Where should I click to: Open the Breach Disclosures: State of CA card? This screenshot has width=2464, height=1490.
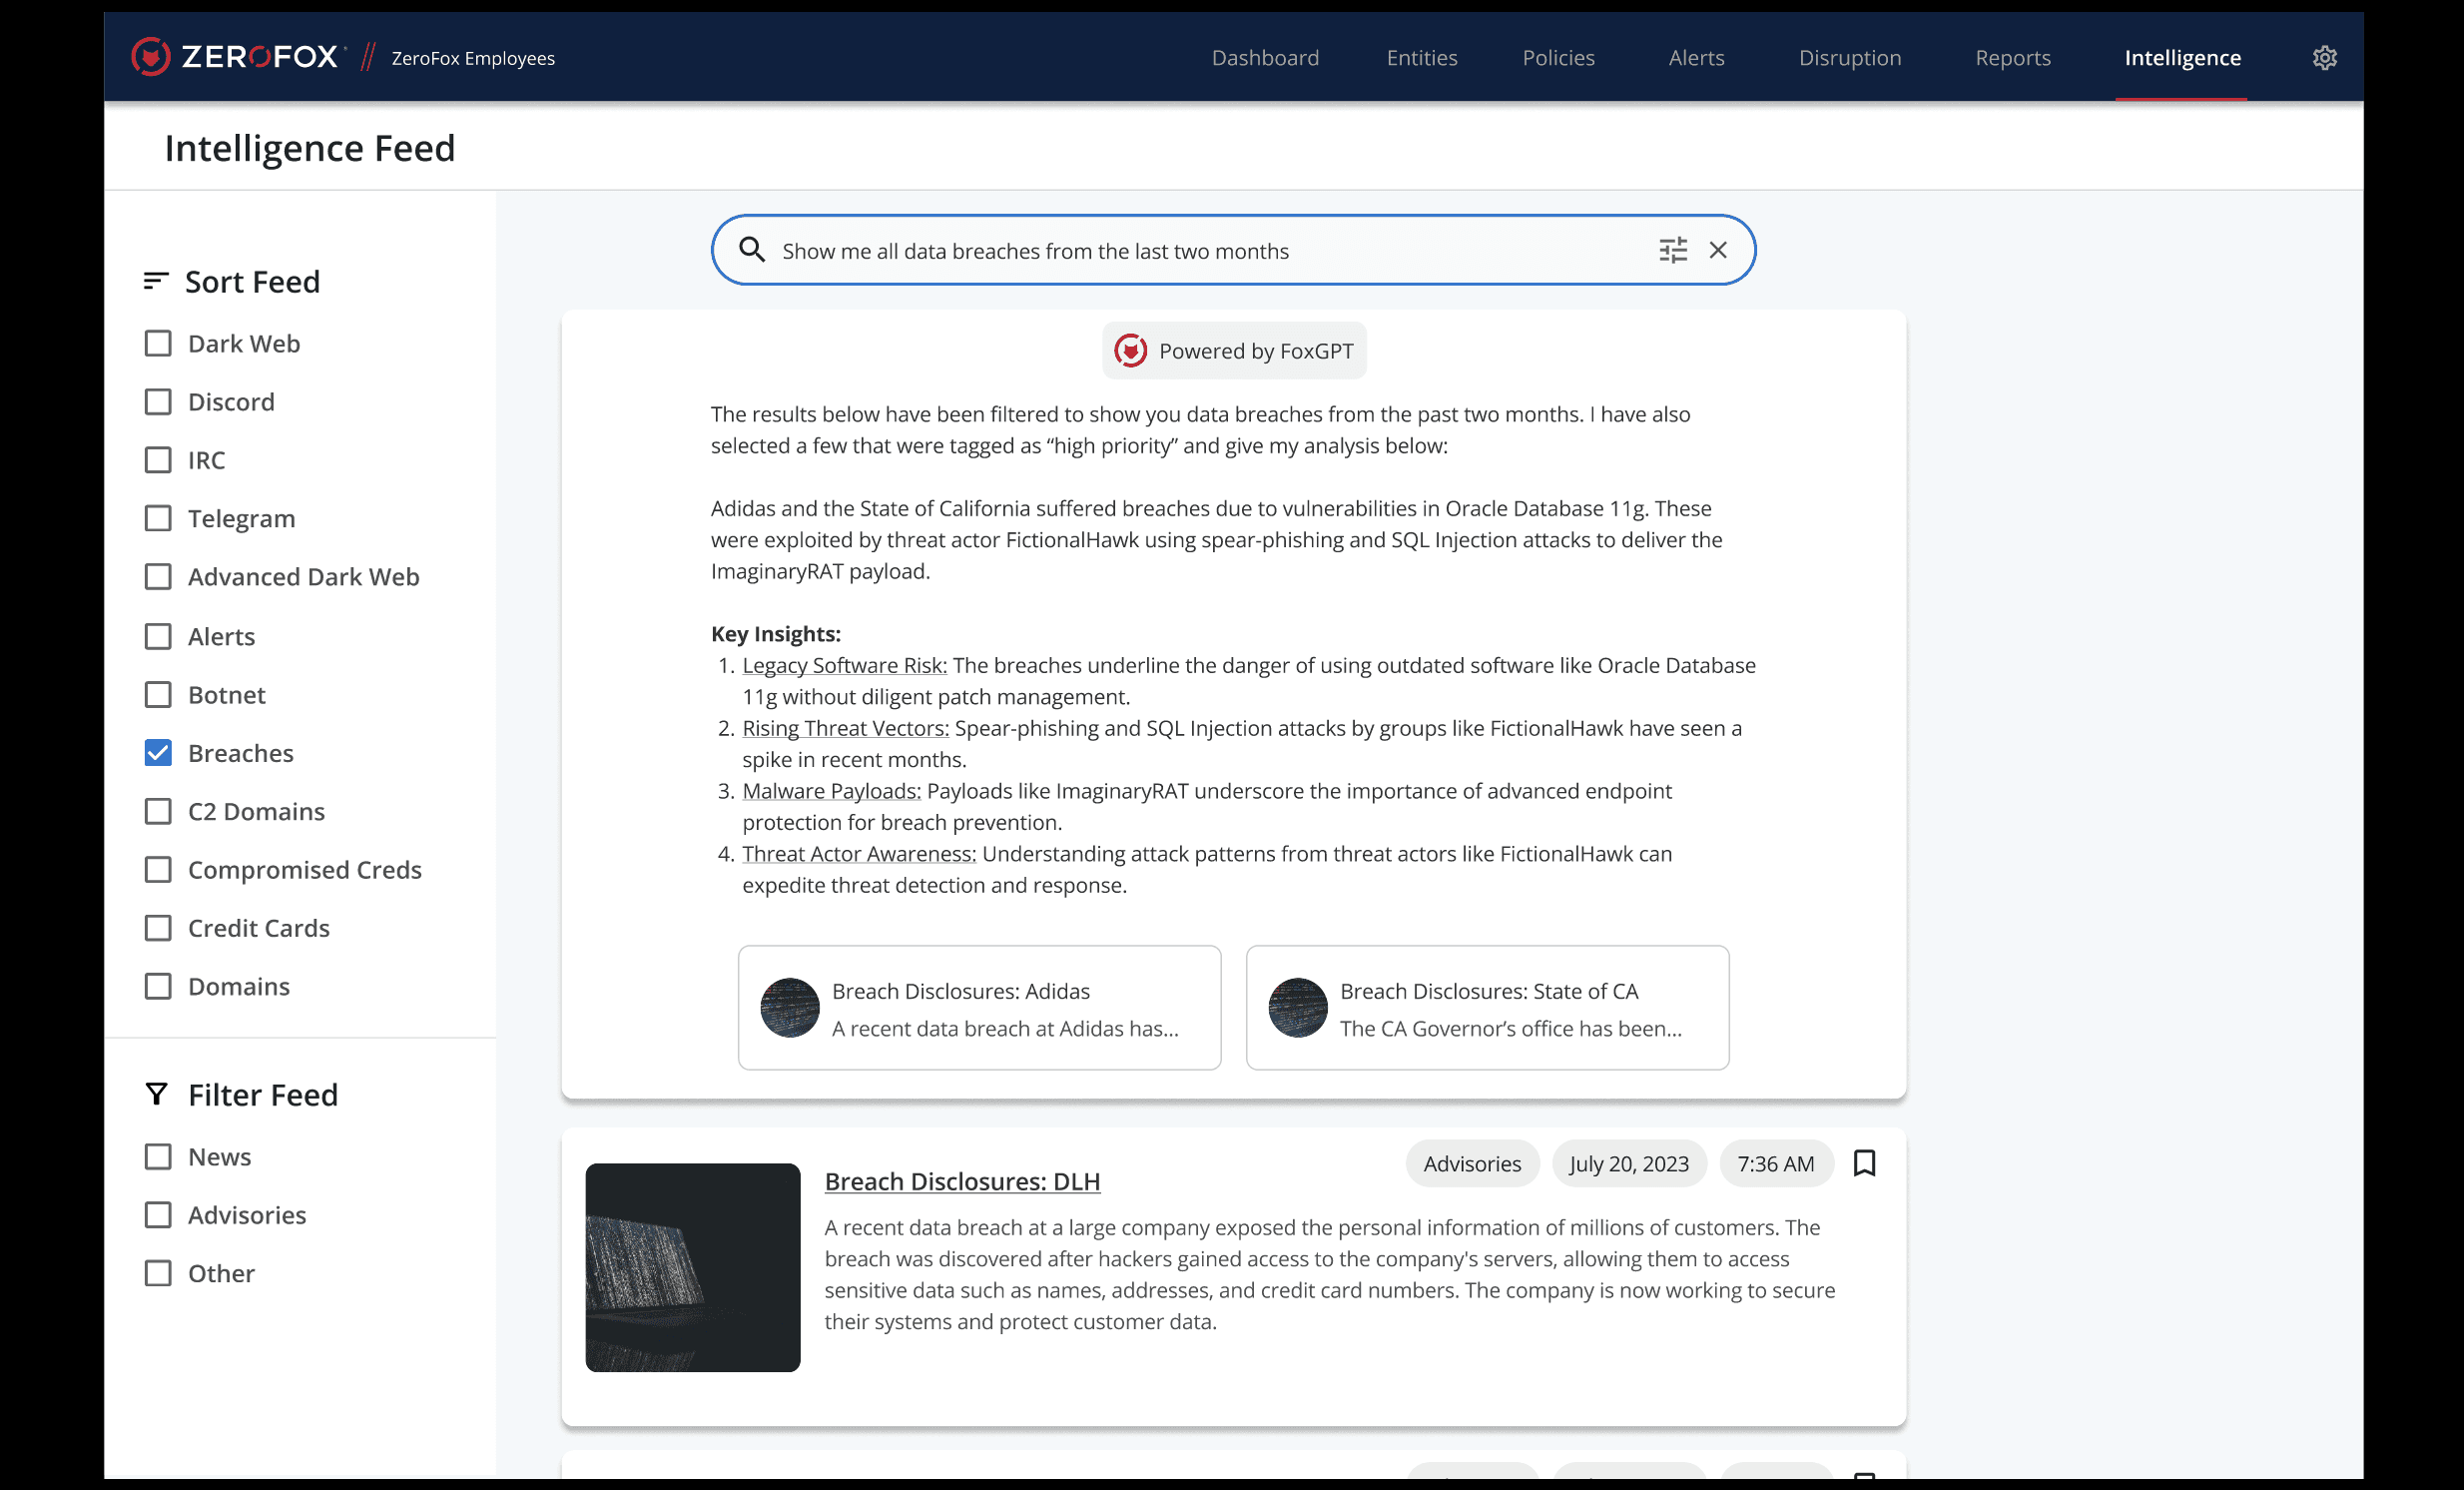click(1487, 1008)
